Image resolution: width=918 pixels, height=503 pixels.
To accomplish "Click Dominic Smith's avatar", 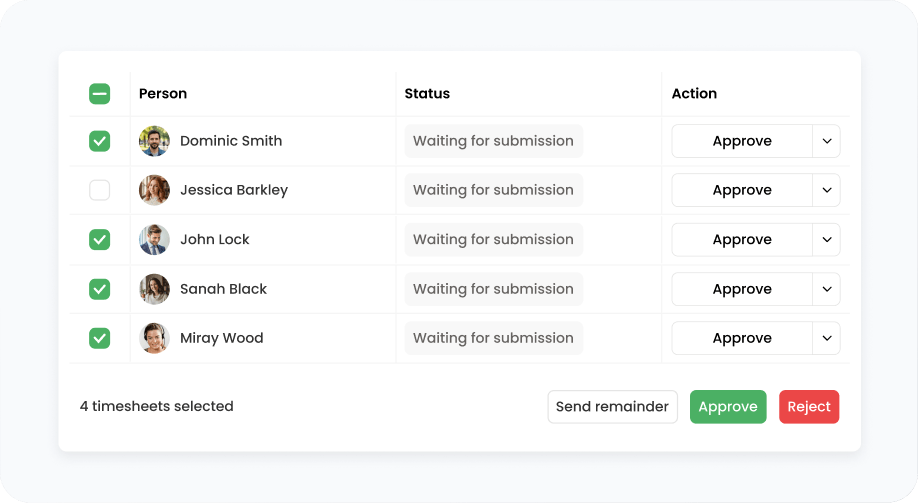I will [x=155, y=141].
